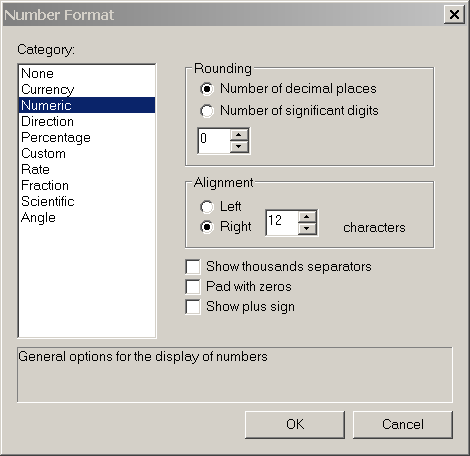The height and width of the screenshot is (456, 470).
Task: Confirm with the OK button
Action: coord(295,424)
